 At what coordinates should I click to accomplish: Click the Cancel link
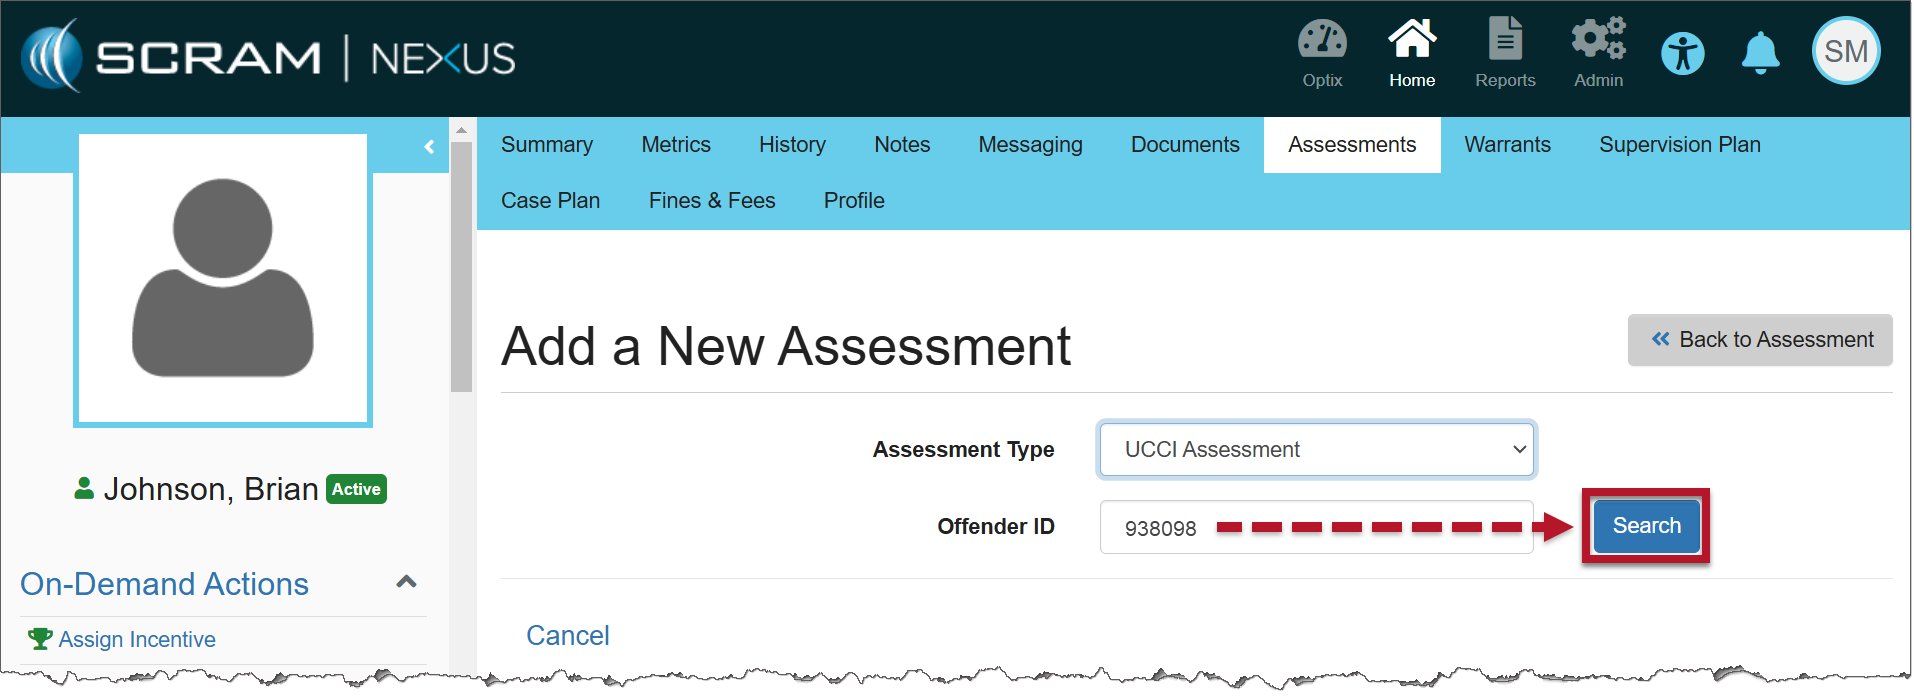point(567,636)
